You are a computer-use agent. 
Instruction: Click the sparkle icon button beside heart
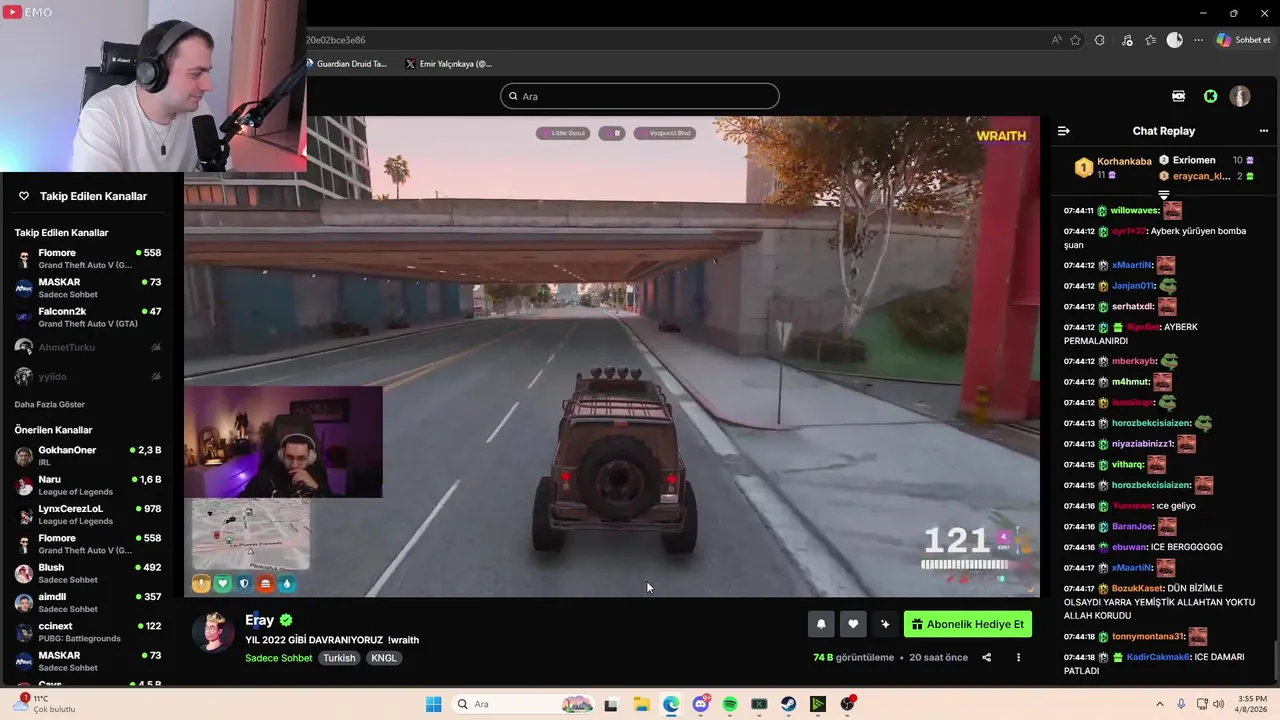pyautogui.click(x=885, y=624)
